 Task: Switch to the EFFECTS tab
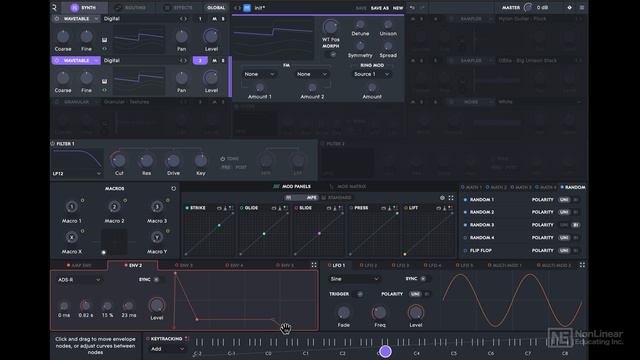[178, 8]
